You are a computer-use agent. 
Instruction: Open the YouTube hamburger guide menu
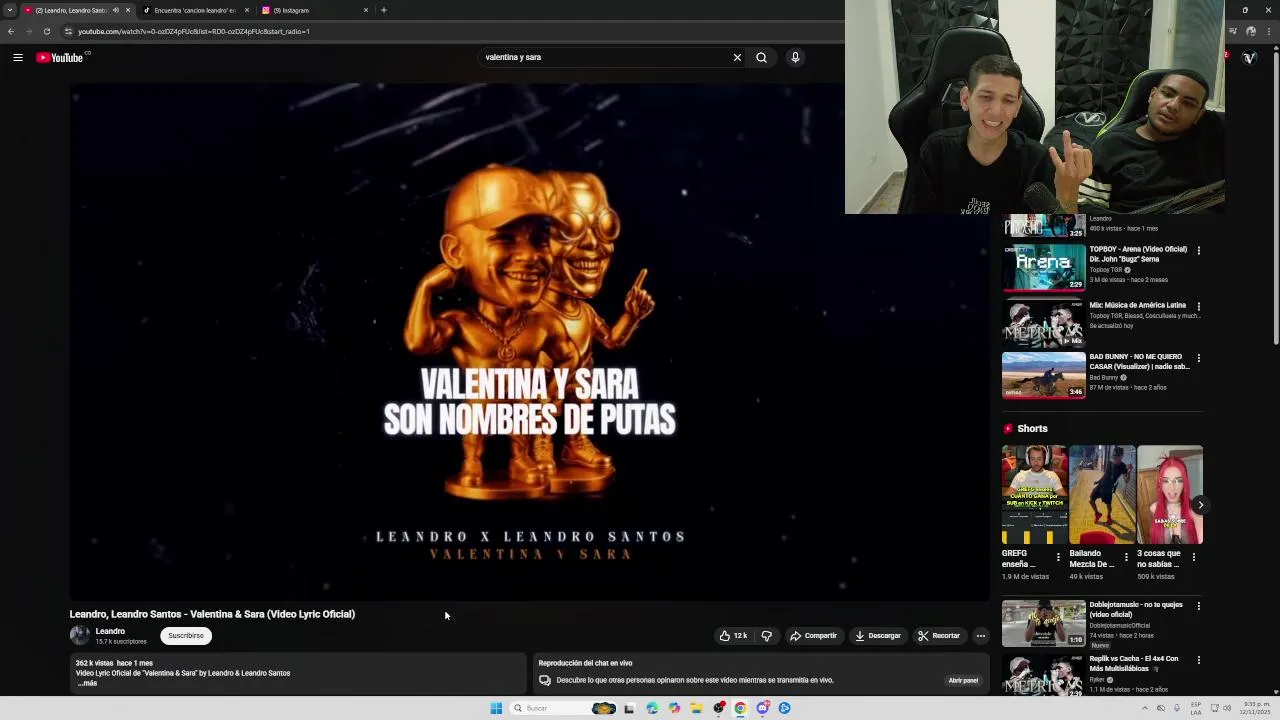click(x=18, y=57)
